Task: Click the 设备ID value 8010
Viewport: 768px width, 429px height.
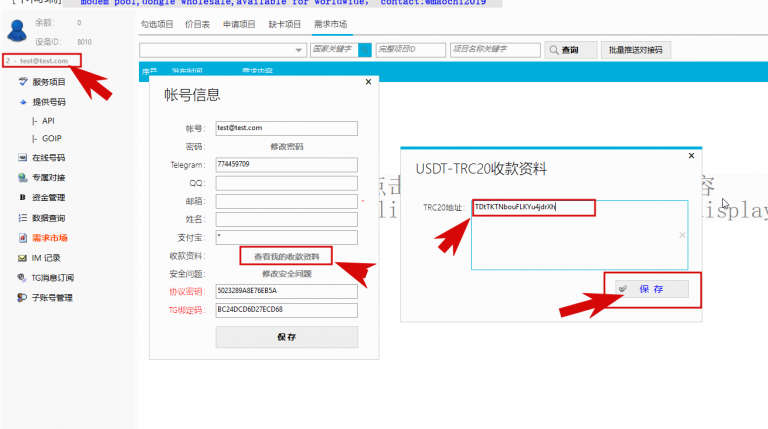Action: tap(84, 42)
